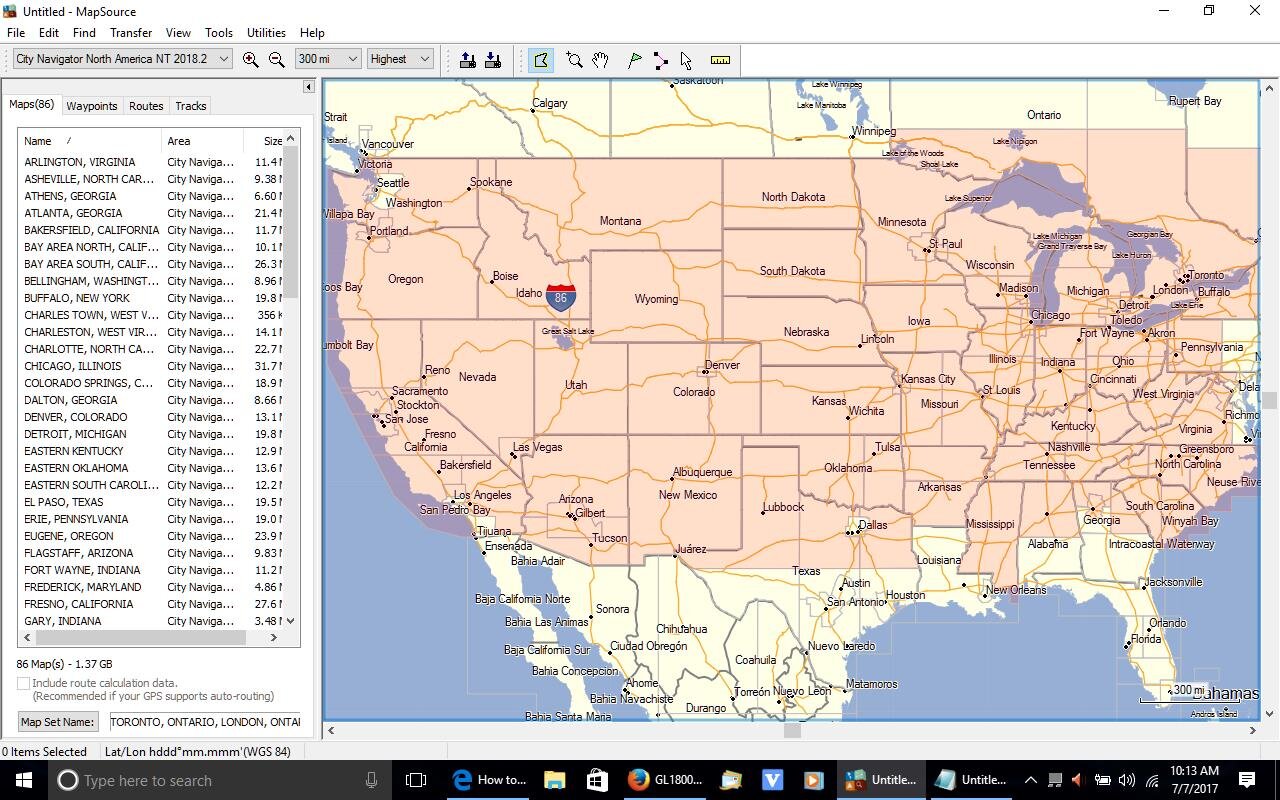This screenshot has width=1280, height=800.
Task: Click Receive From Device icon
Action: (x=493, y=60)
